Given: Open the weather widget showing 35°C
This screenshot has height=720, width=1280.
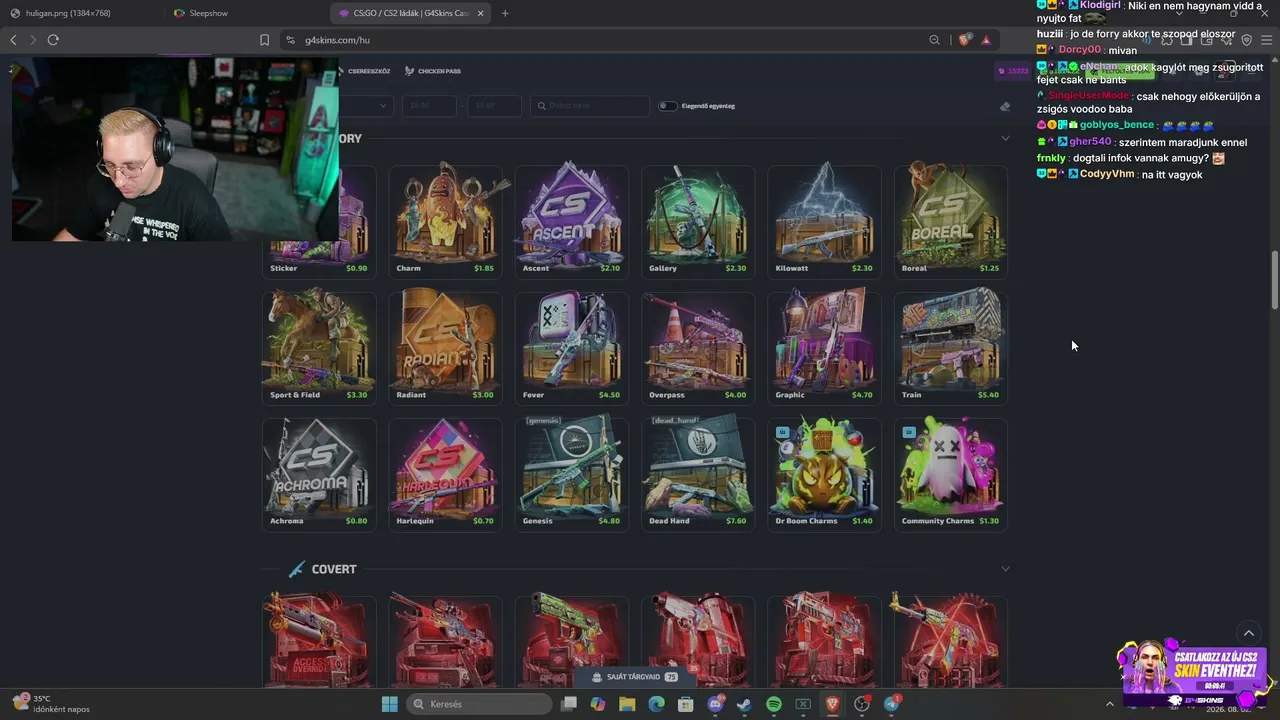Looking at the screenshot, I should [x=51, y=704].
